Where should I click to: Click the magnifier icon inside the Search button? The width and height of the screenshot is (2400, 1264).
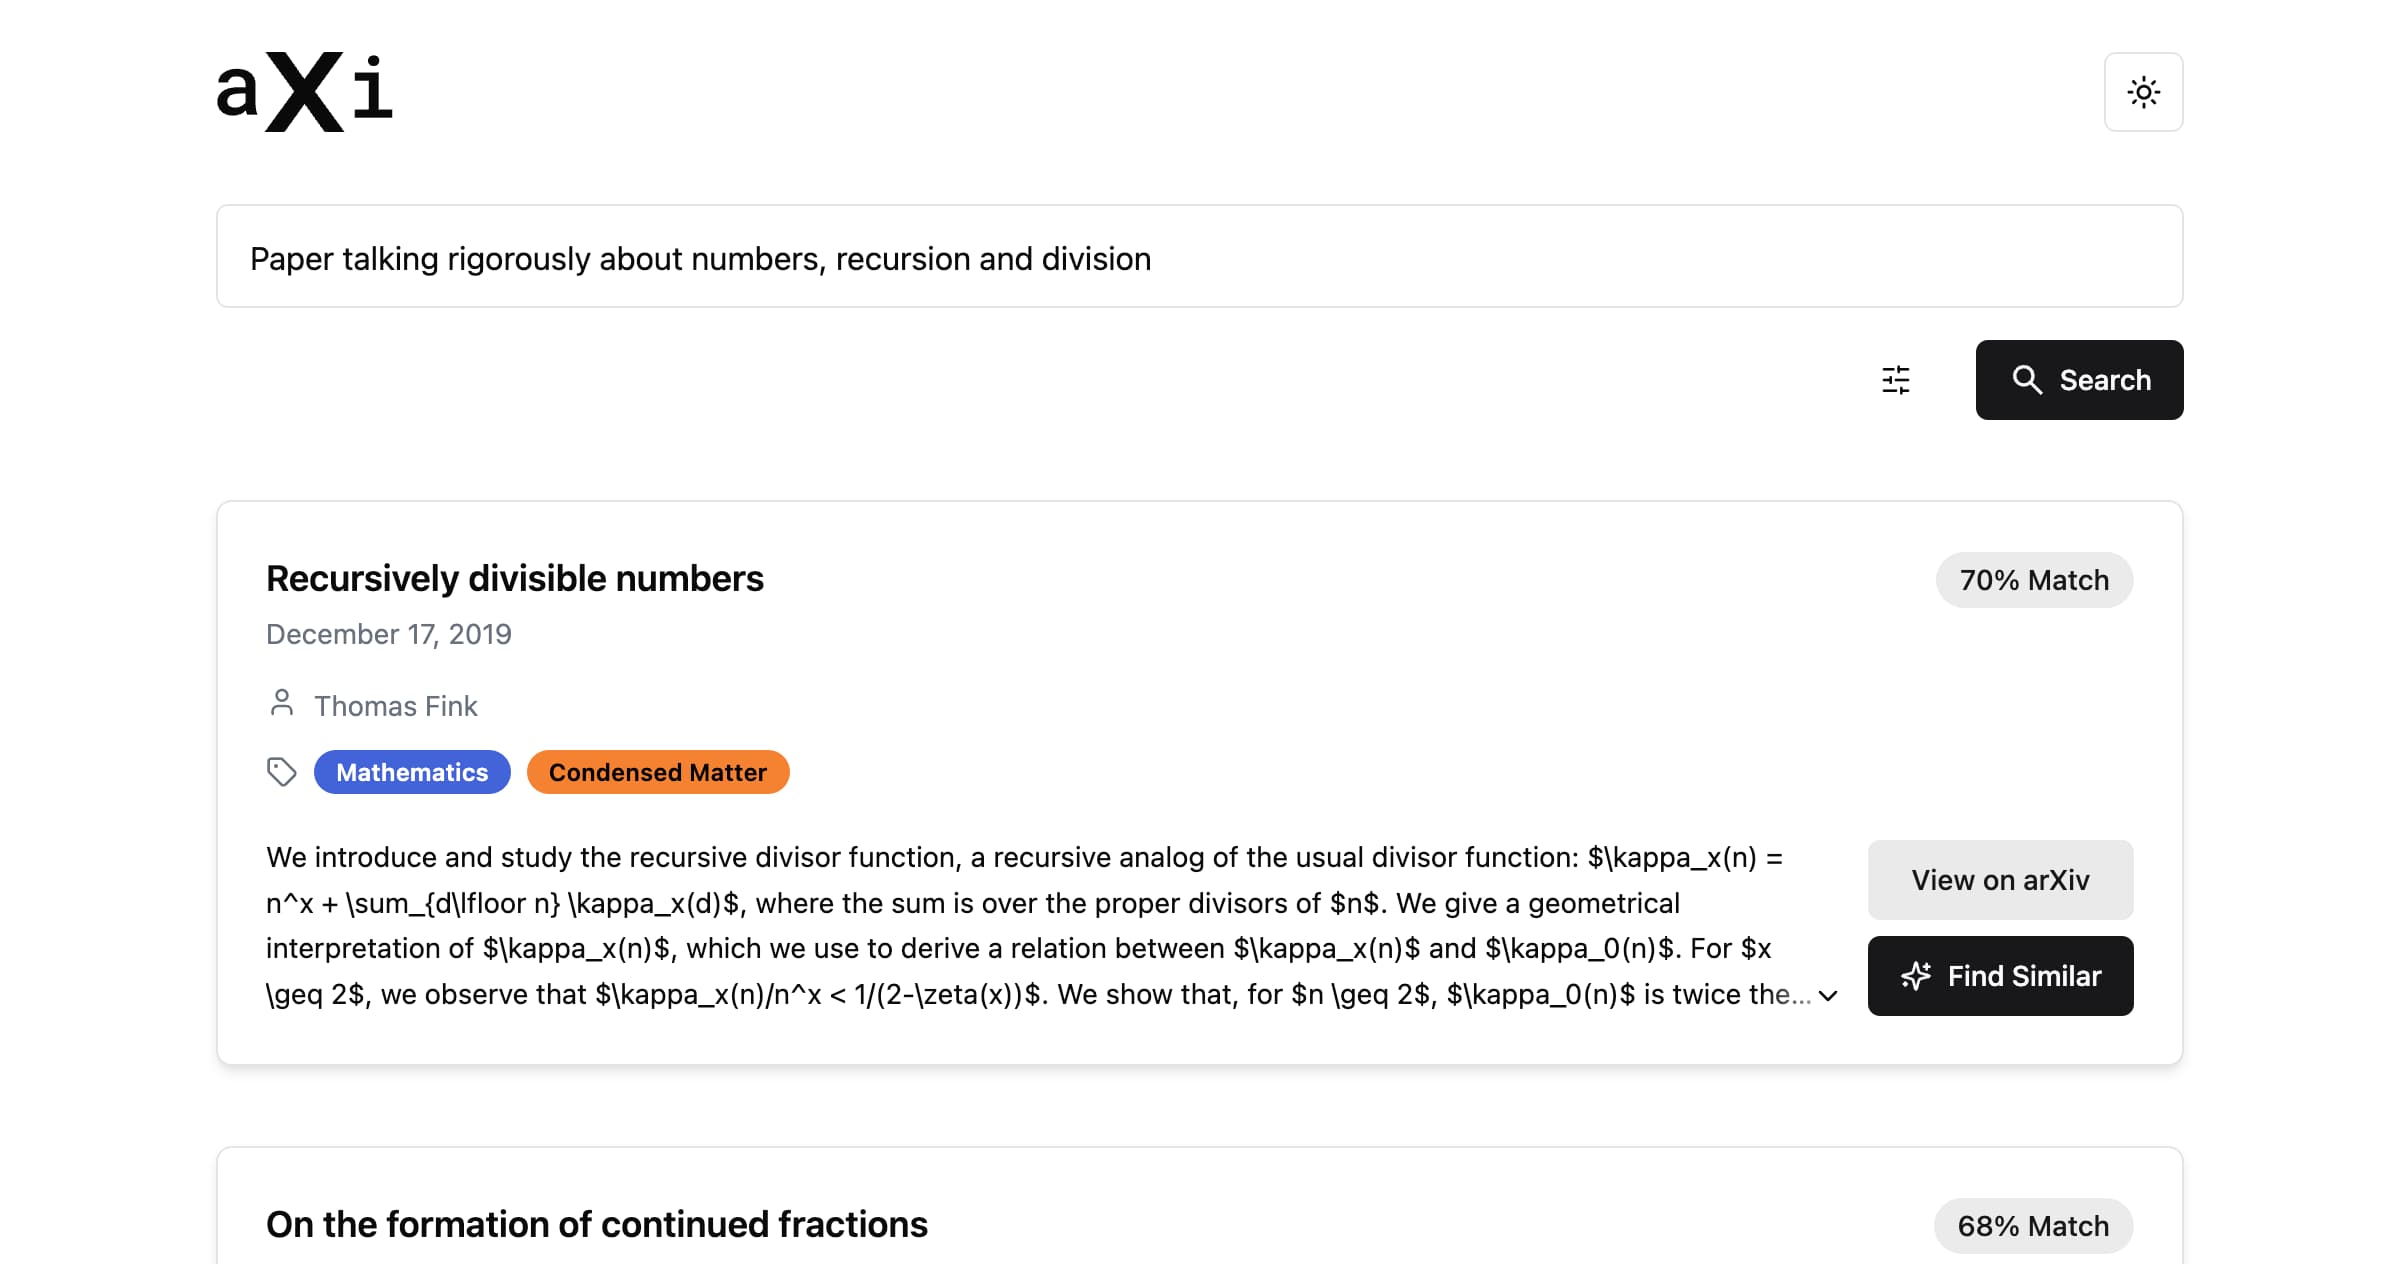click(2029, 380)
